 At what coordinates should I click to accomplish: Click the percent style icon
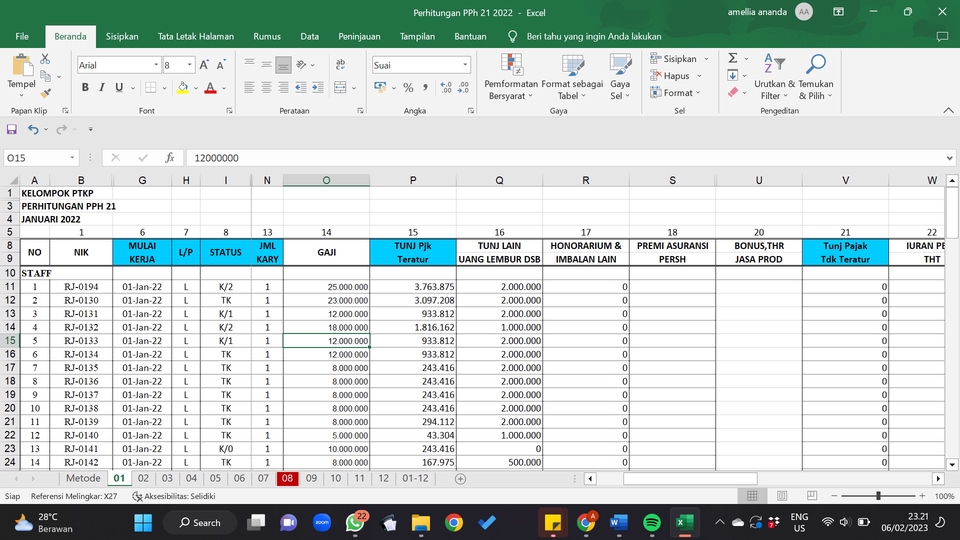coord(408,88)
